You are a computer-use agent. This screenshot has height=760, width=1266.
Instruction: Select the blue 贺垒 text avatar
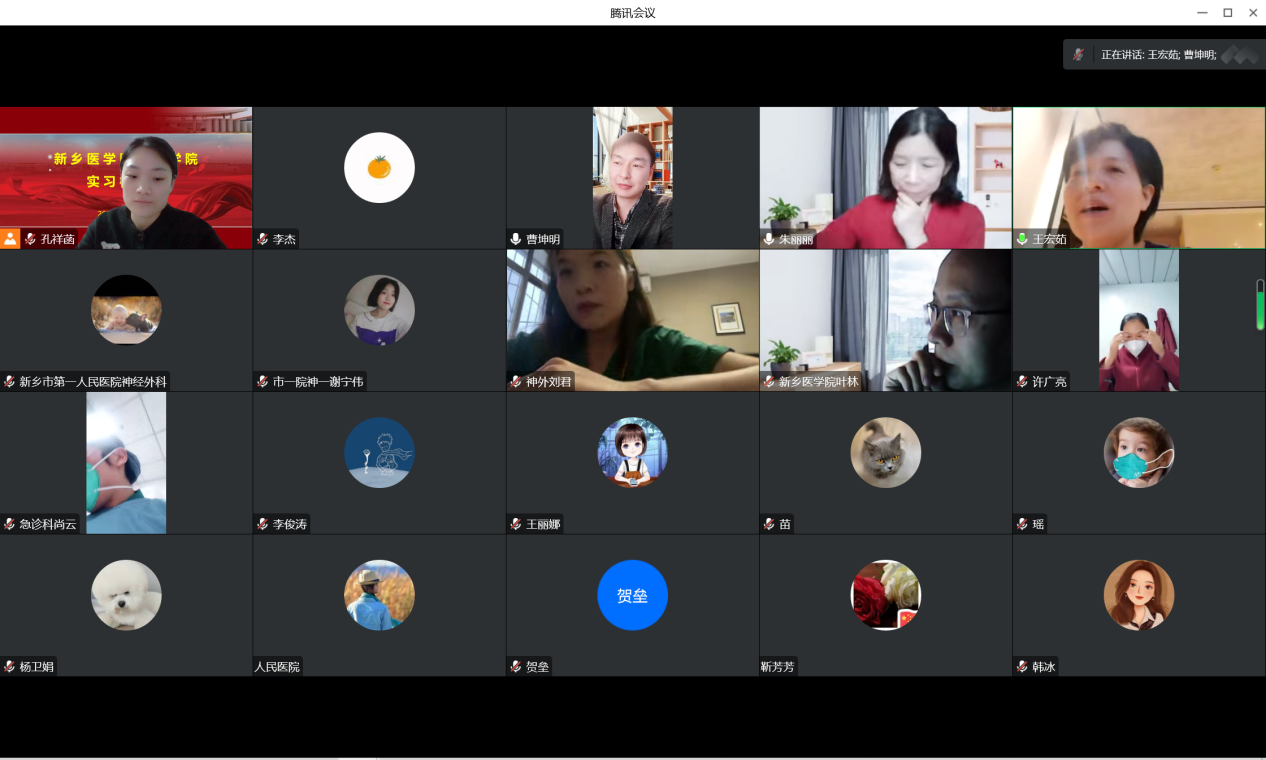click(x=632, y=595)
